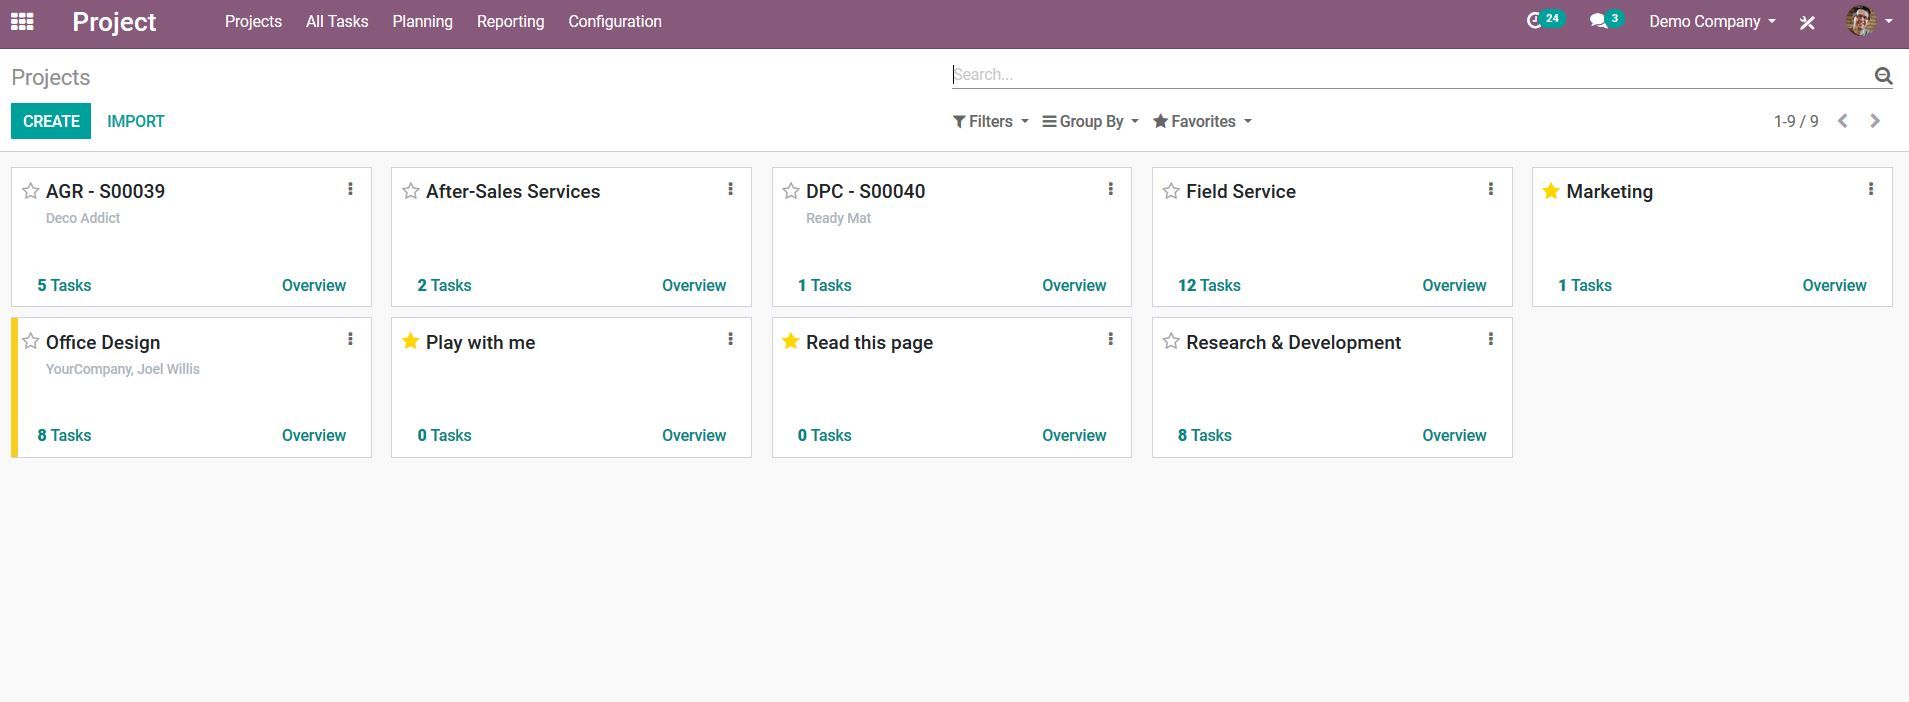Expand the Group By dropdown
The image size is (1909, 702).
(x=1090, y=121)
